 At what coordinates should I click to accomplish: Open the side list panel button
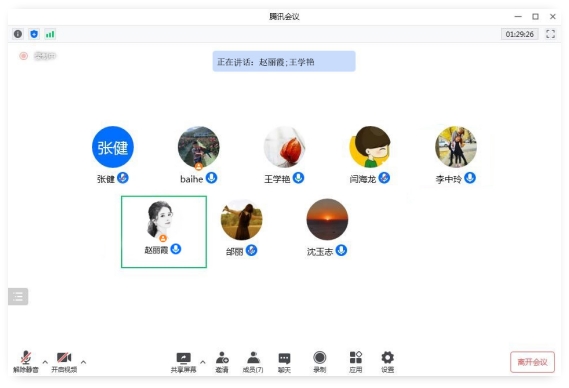point(18,297)
